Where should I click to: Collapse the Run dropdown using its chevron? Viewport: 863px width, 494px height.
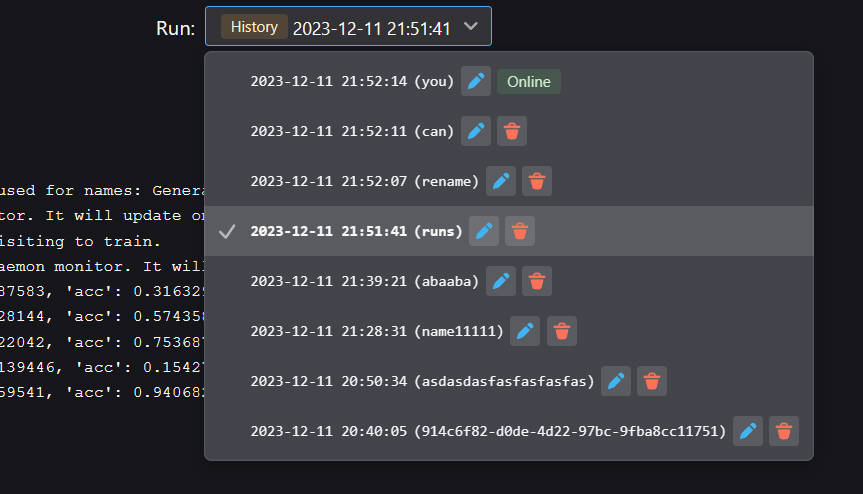coord(472,27)
